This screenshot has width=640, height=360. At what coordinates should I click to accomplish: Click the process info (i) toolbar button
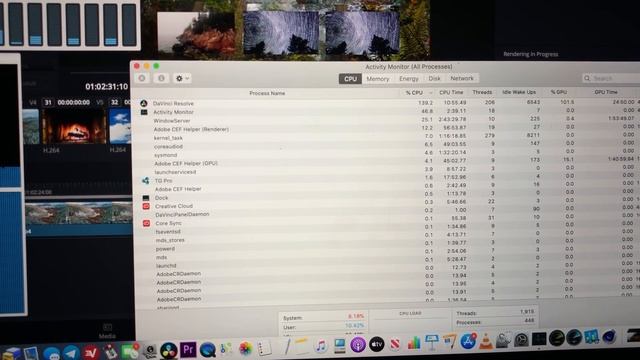(x=161, y=78)
